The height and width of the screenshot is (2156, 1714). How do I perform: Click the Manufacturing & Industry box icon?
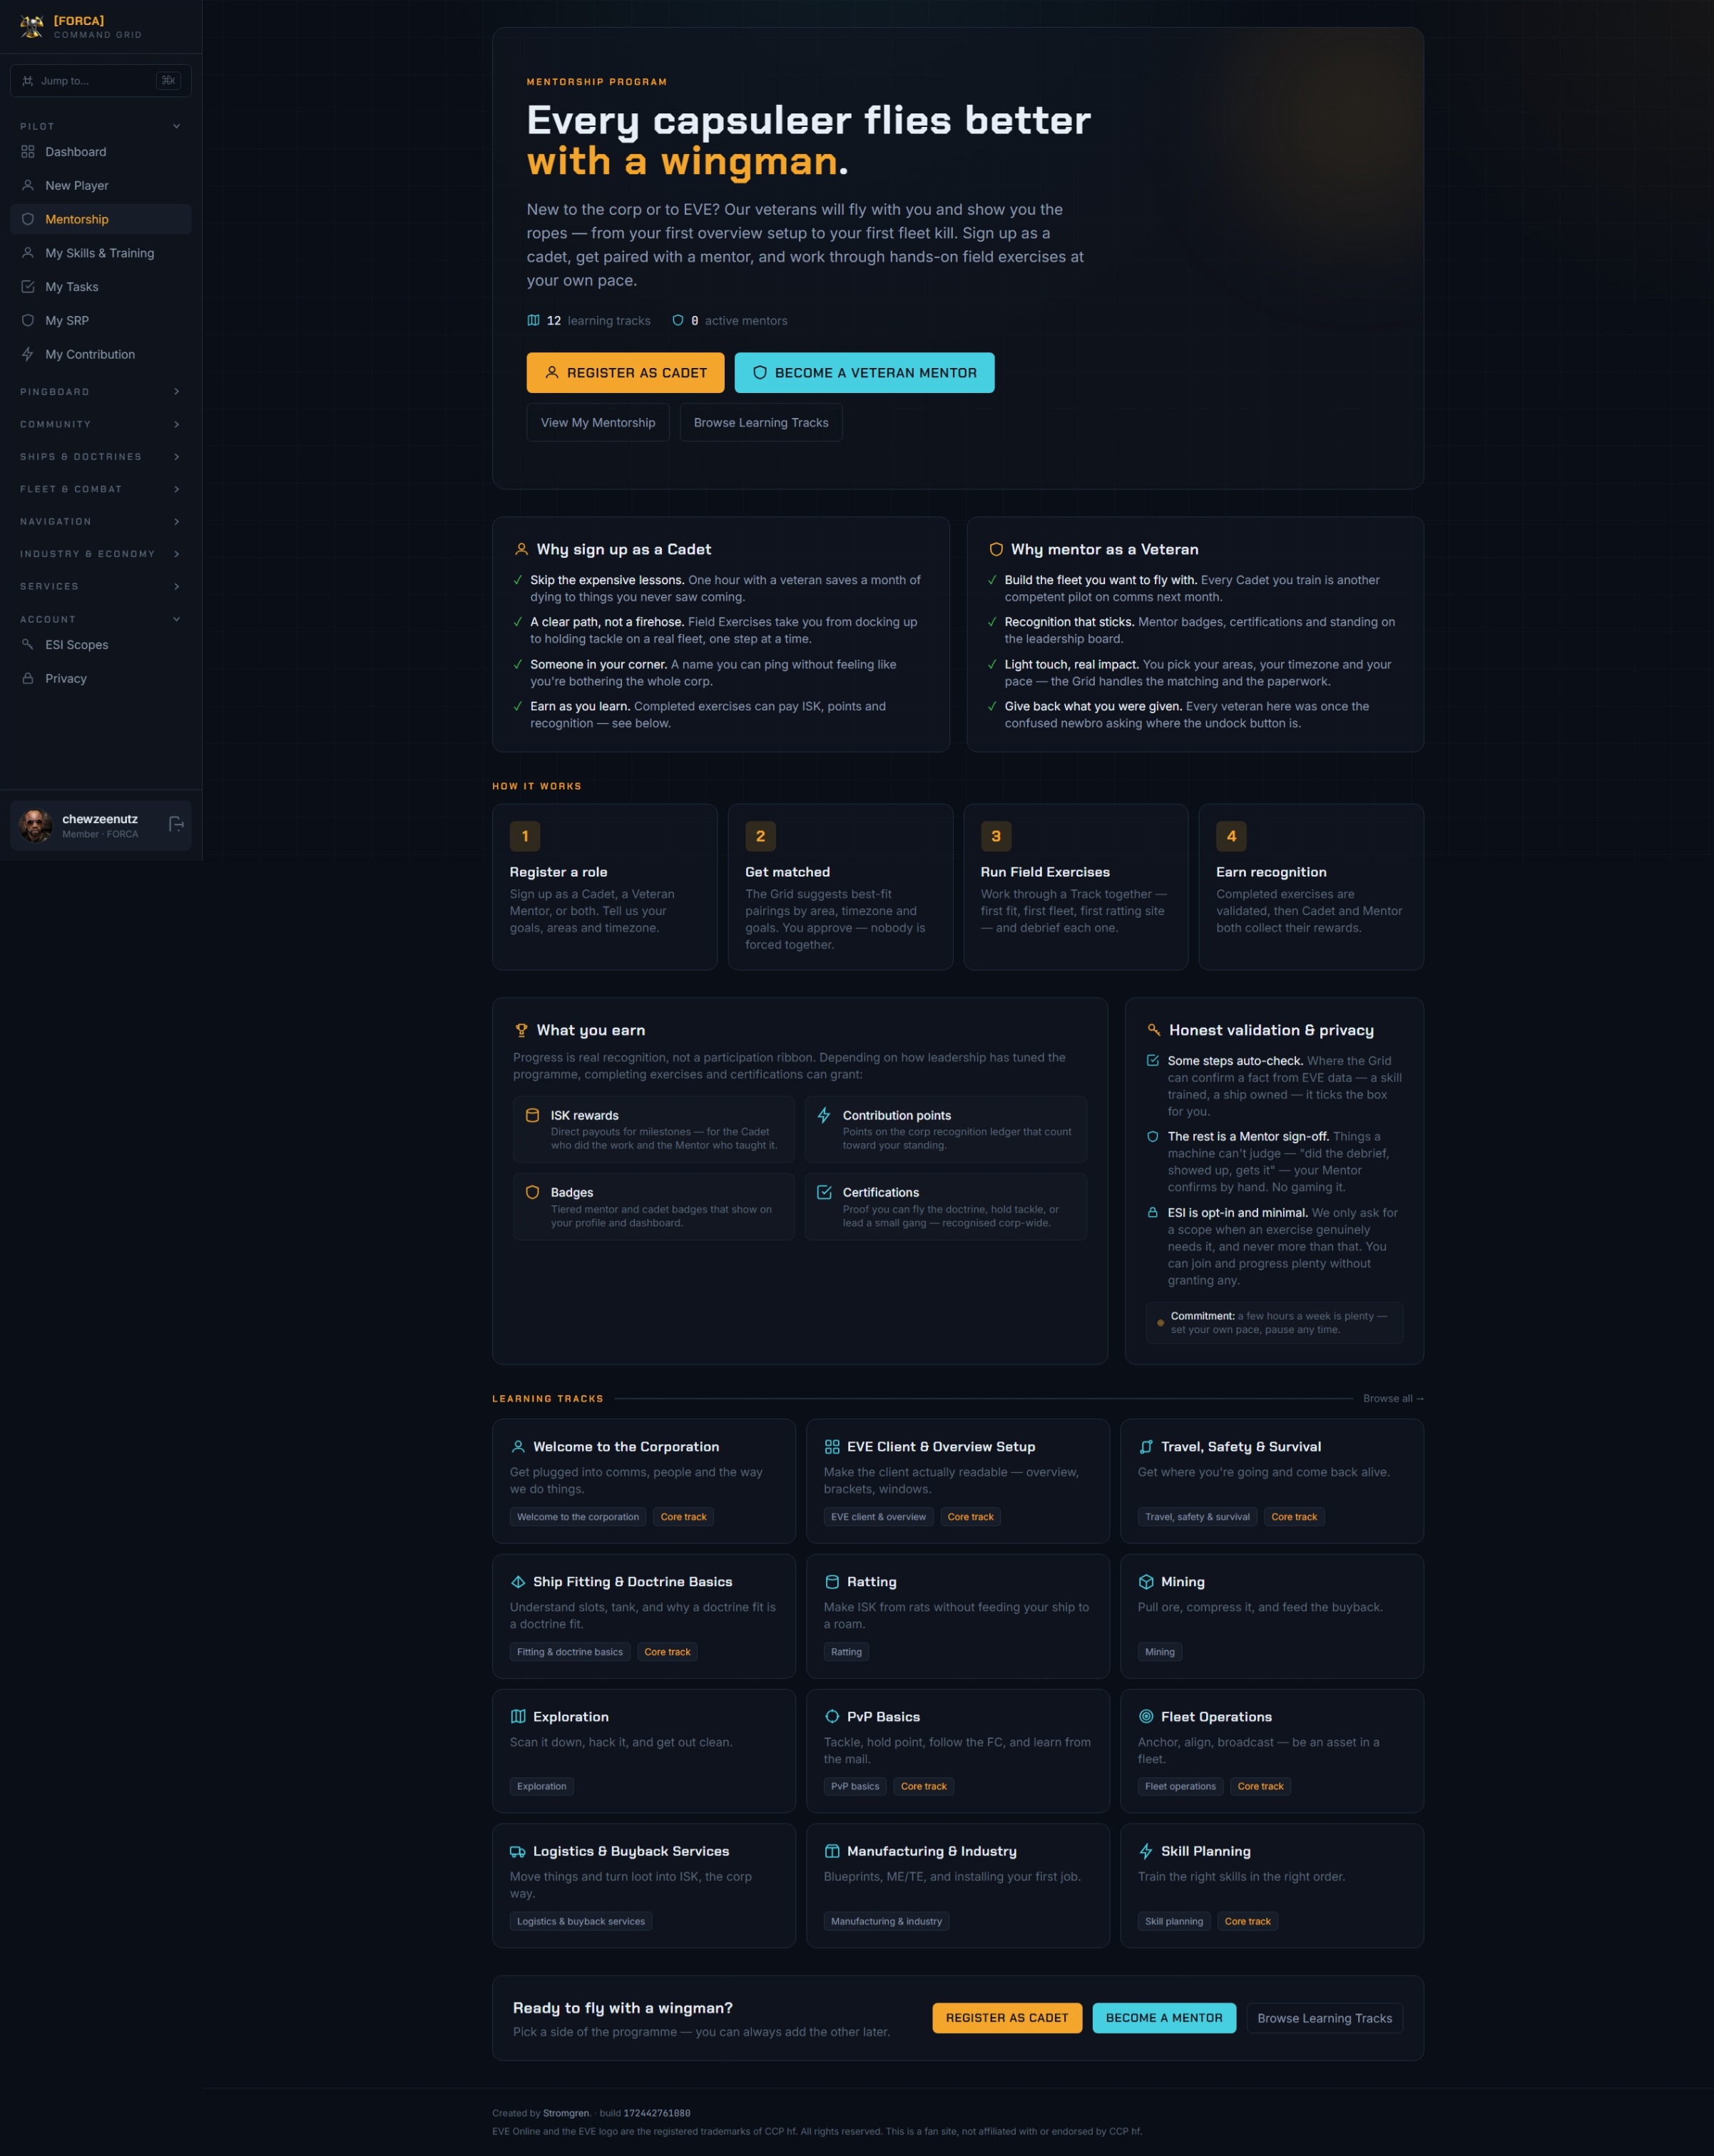832,1852
